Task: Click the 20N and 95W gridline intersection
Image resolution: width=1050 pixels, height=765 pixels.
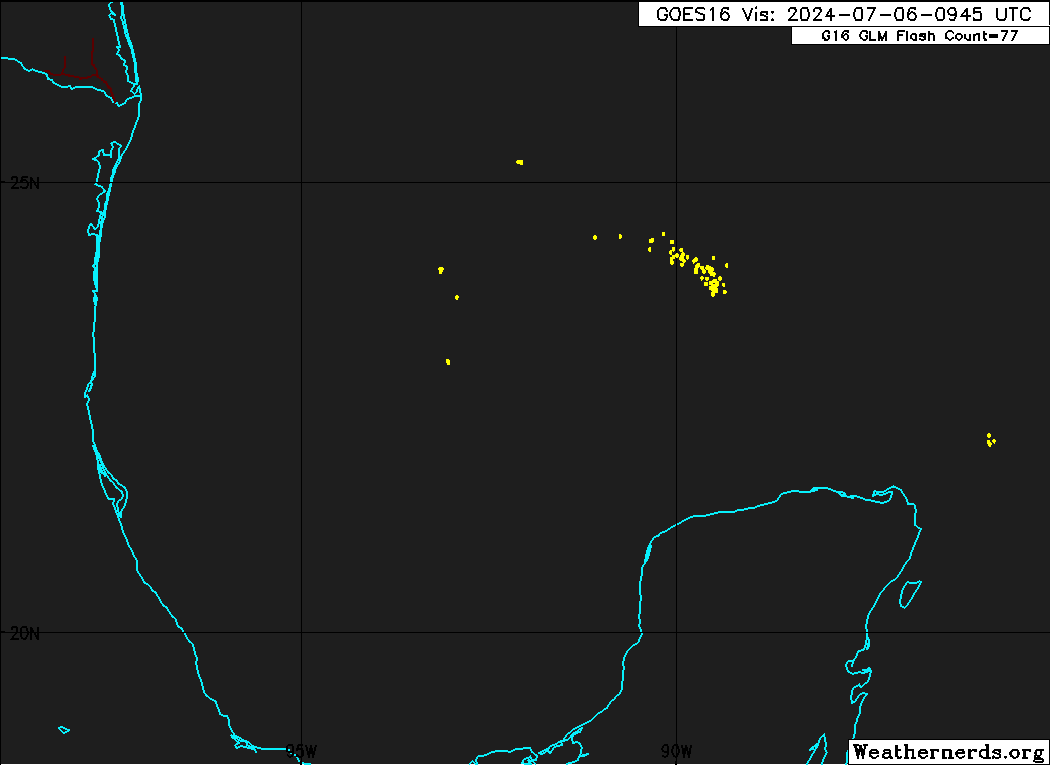Action: [x=302, y=632]
